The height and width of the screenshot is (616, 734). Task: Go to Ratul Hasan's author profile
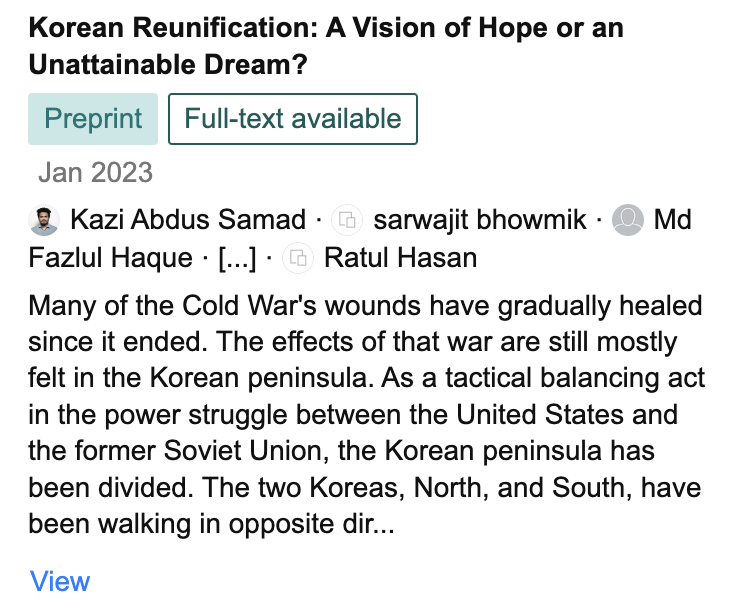400,259
